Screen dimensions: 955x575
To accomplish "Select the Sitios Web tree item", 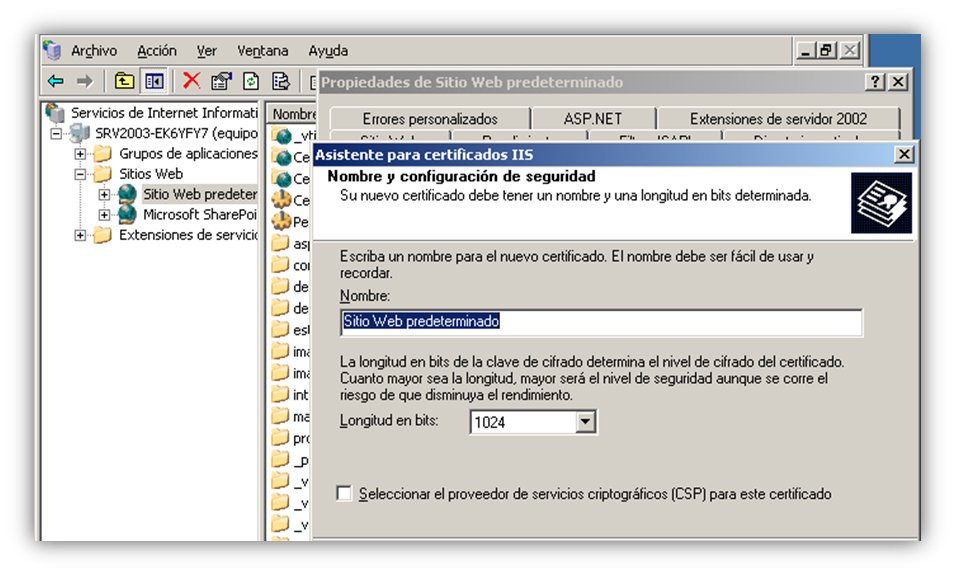I will click(x=150, y=174).
